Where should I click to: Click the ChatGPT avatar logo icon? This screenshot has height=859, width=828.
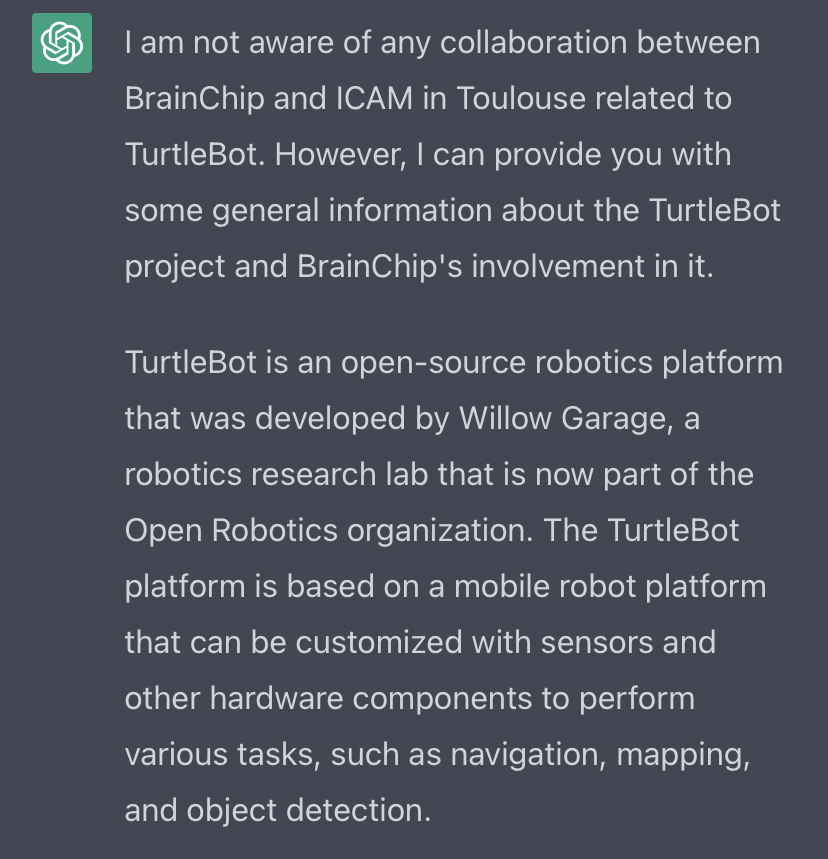point(62,43)
